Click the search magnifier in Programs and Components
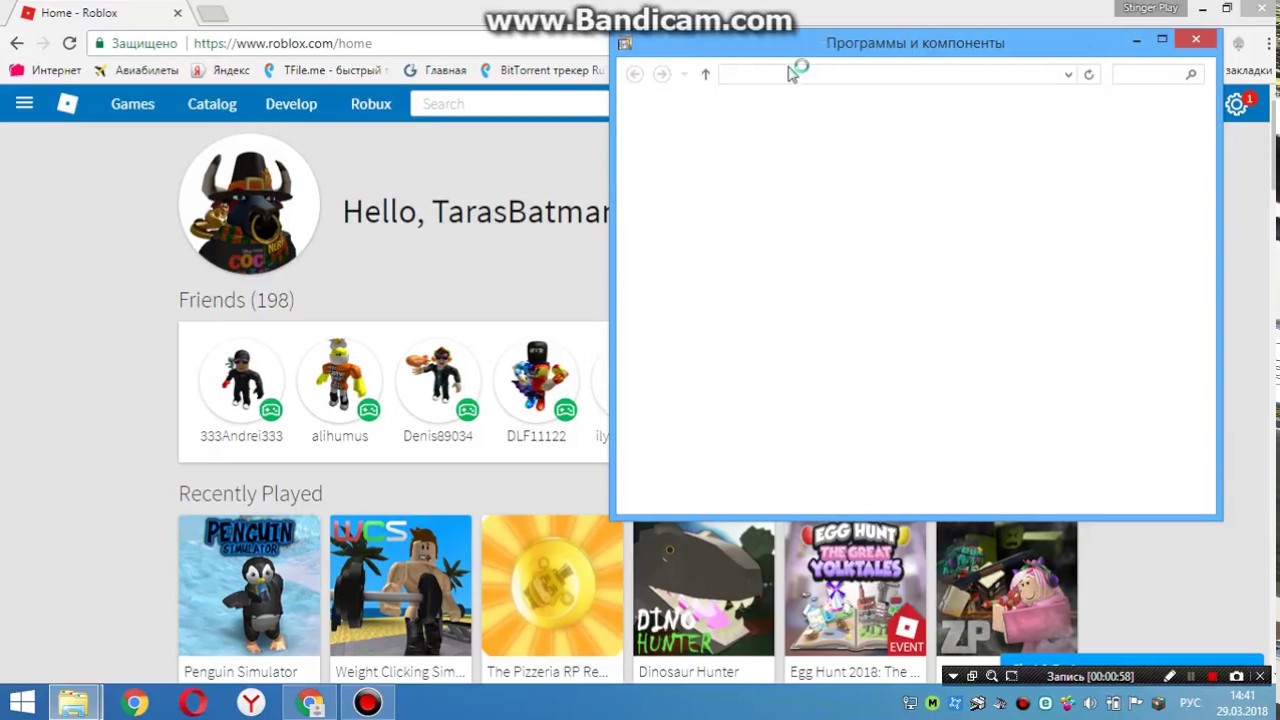This screenshot has width=1280, height=720. tap(1190, 74)
